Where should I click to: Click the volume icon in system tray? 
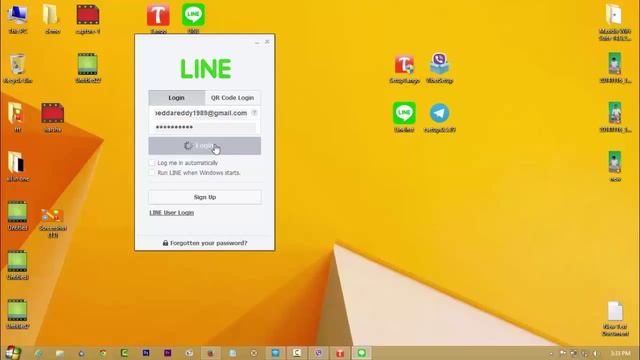[595, 353]
